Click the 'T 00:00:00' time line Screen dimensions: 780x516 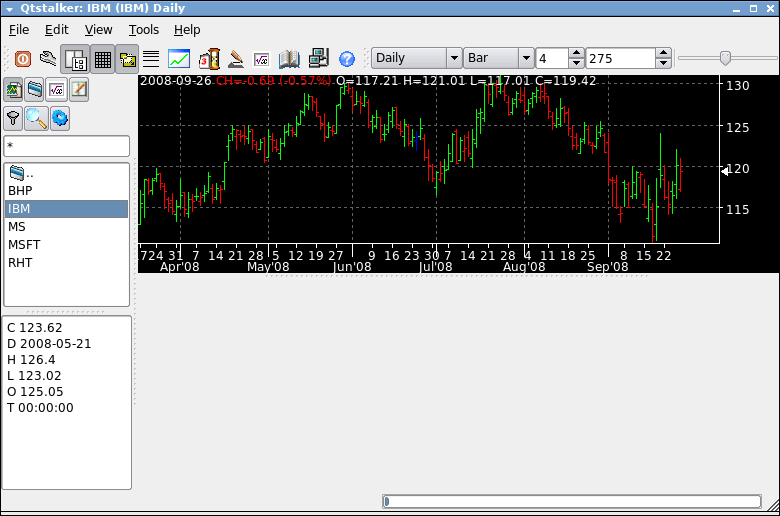coord(40,408)
